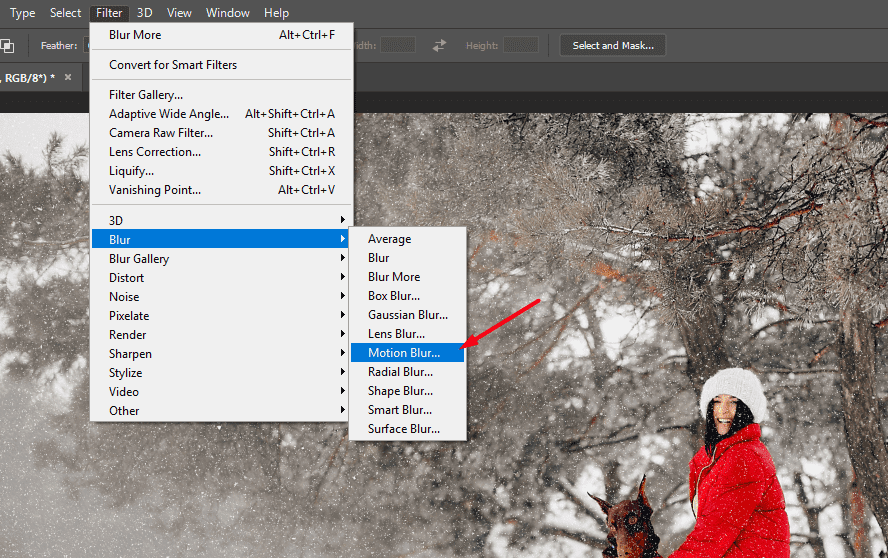
Task: Open the Type menu
Action: click(x=22, y=12)
